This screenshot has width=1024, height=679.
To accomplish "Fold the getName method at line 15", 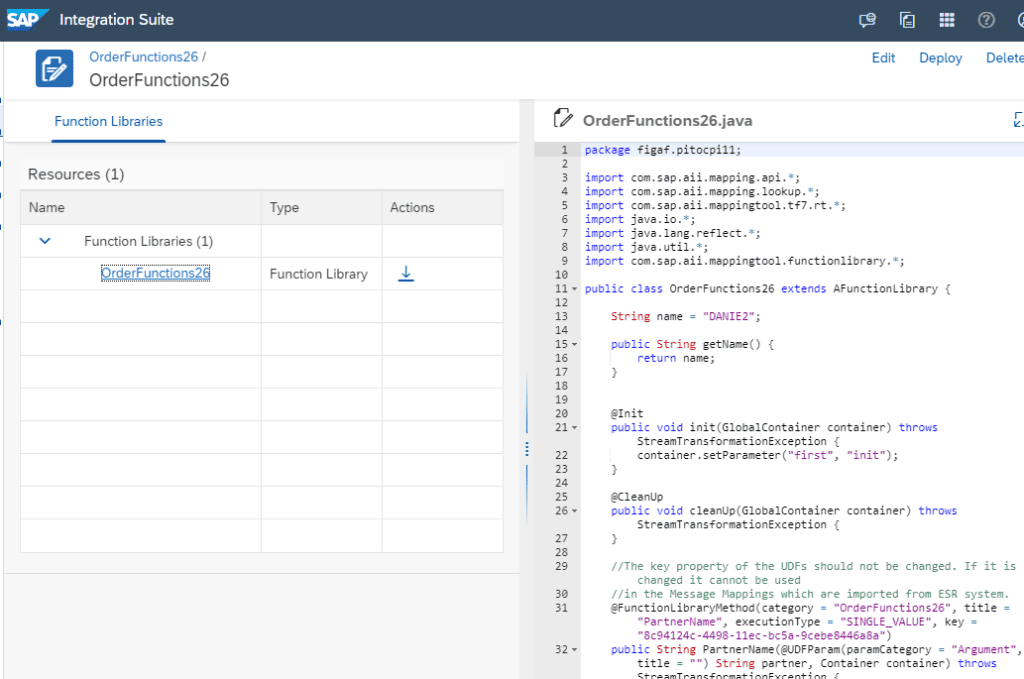I will [575, 344].
